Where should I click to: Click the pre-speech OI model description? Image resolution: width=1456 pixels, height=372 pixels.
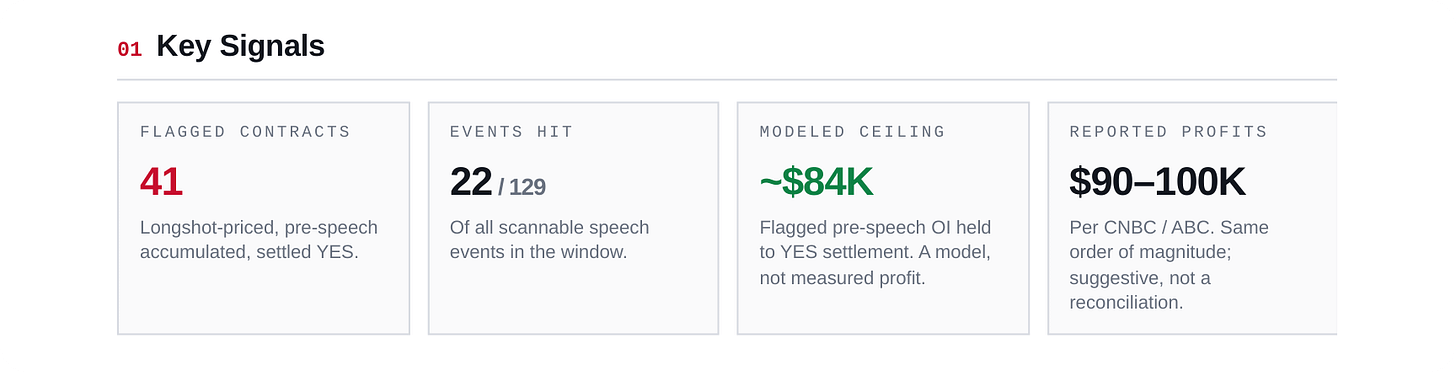(x=875, y=253)
